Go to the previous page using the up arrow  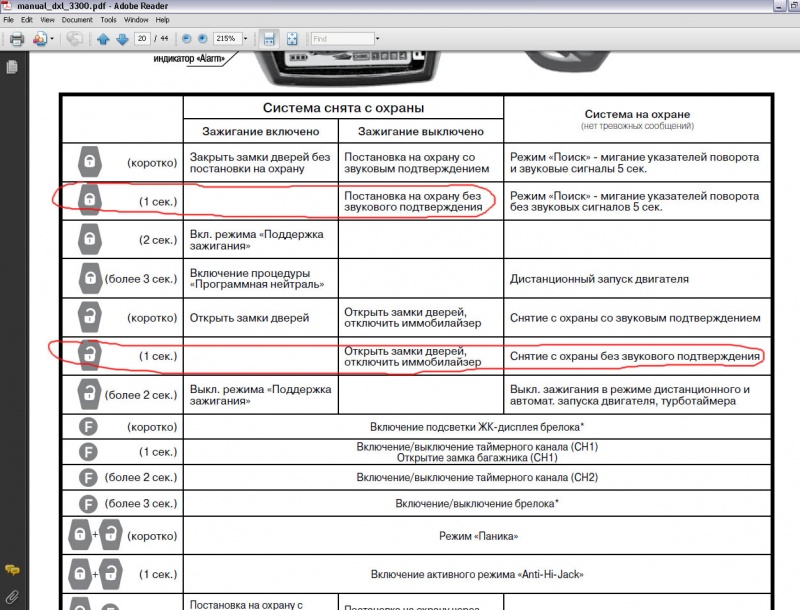tap(103, 39)
